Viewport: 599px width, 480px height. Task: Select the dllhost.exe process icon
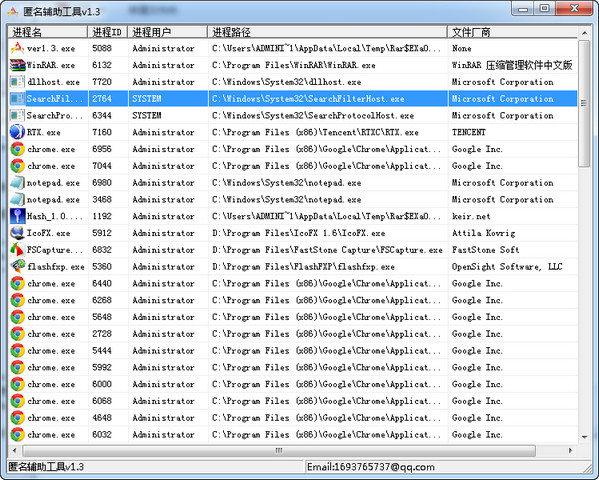(17, 82)
